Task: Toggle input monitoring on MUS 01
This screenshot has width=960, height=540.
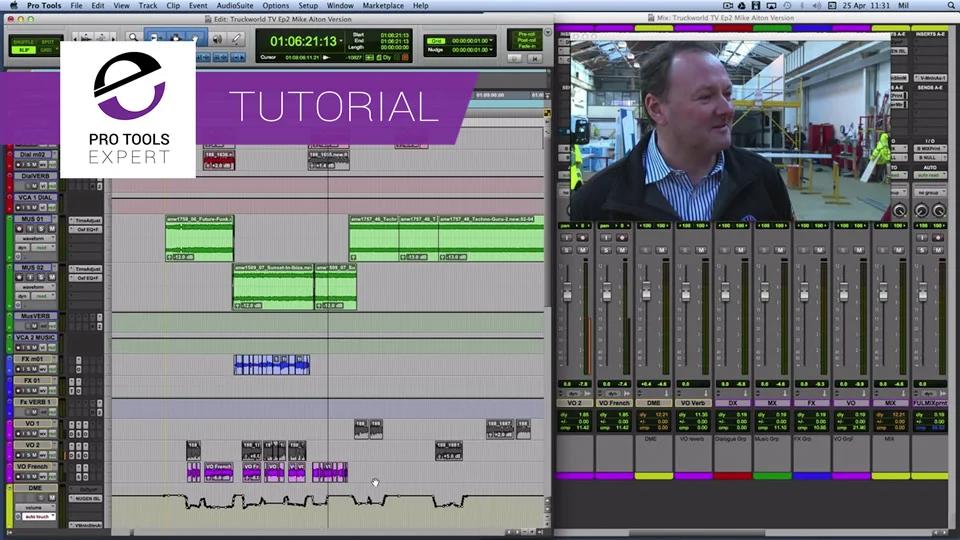Action: 30,228
